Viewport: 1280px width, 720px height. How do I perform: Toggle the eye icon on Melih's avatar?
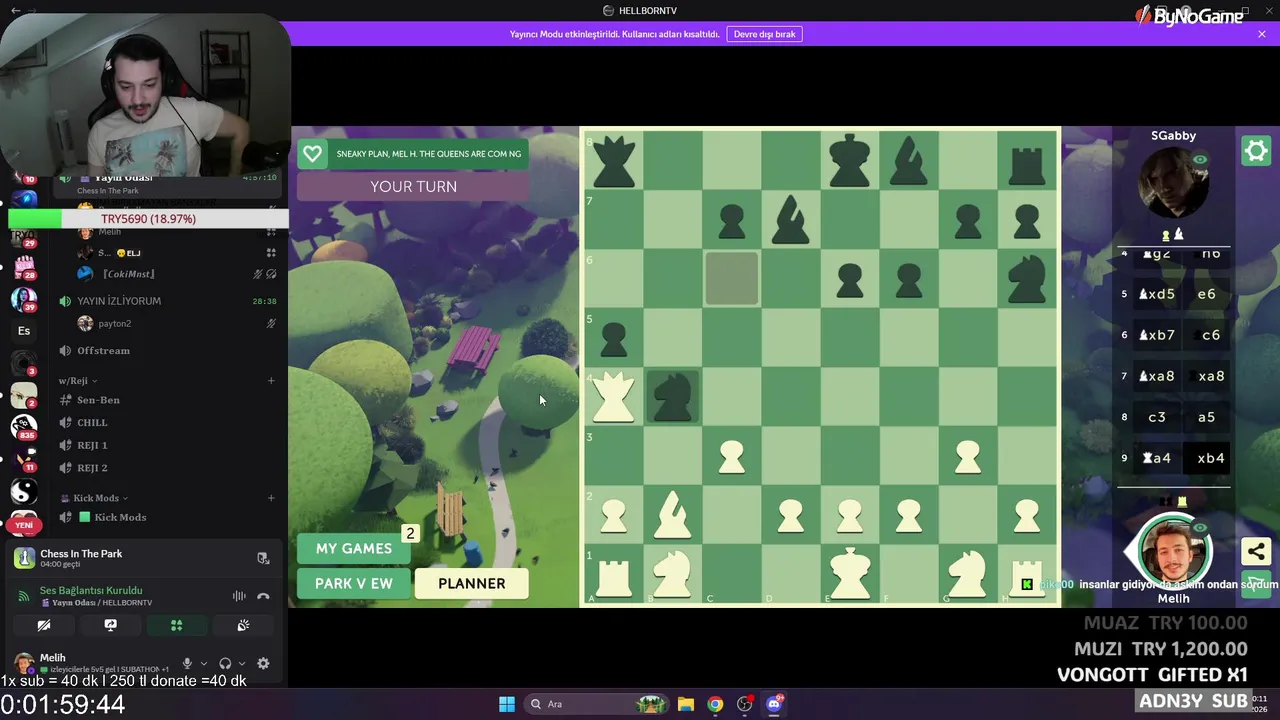coord(1200,528)
